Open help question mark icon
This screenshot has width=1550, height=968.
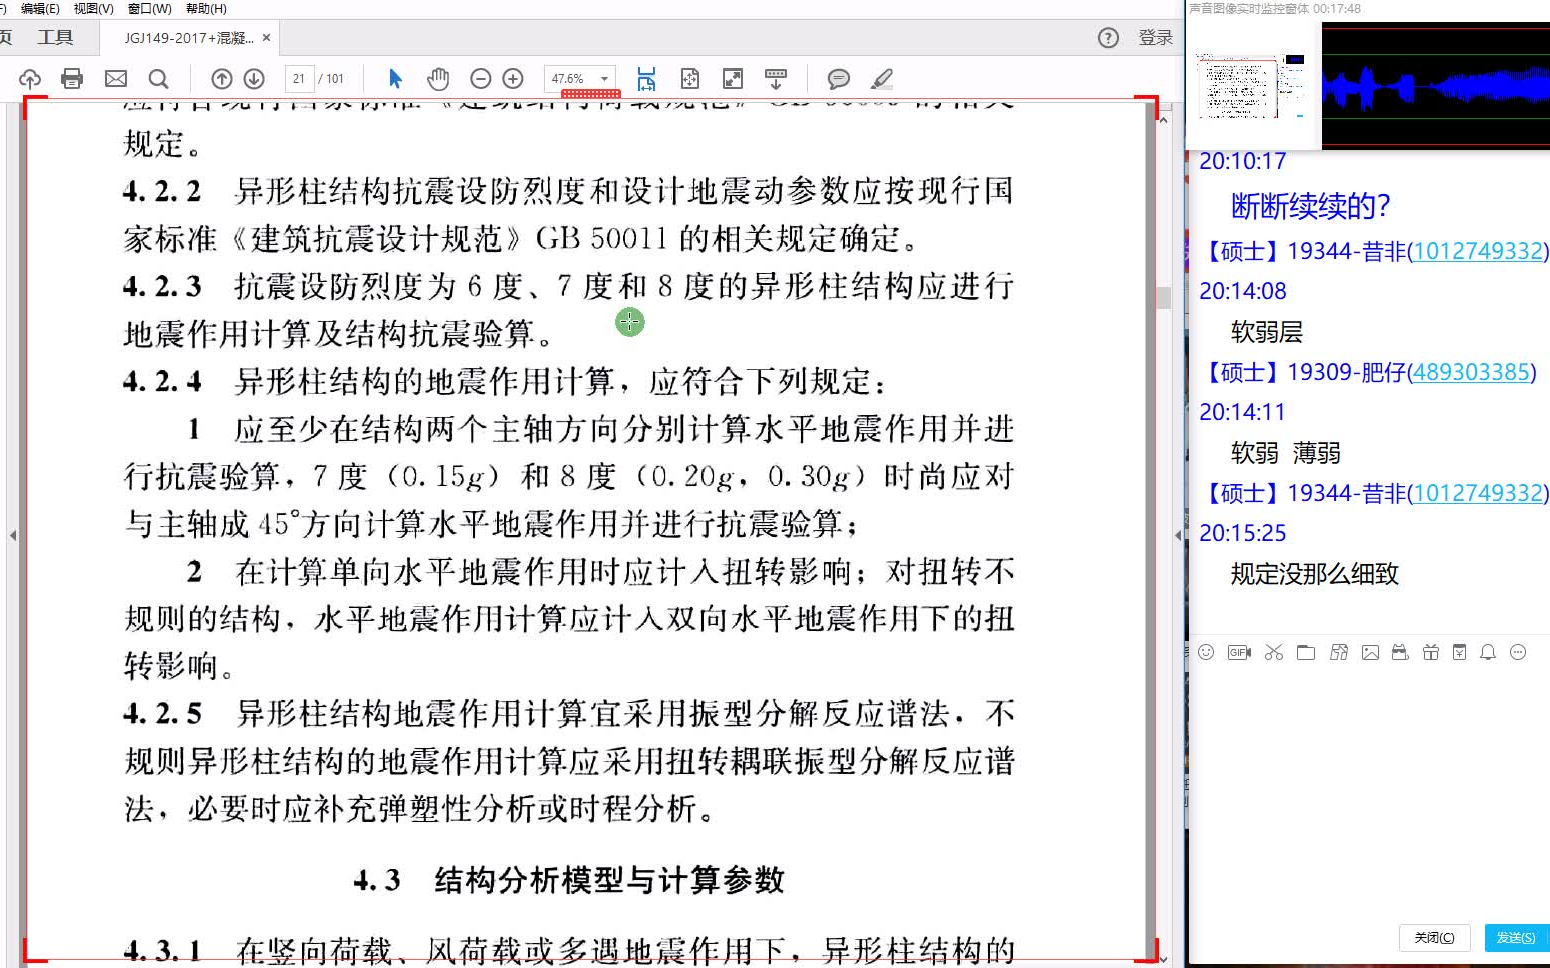coord(1108,38)
